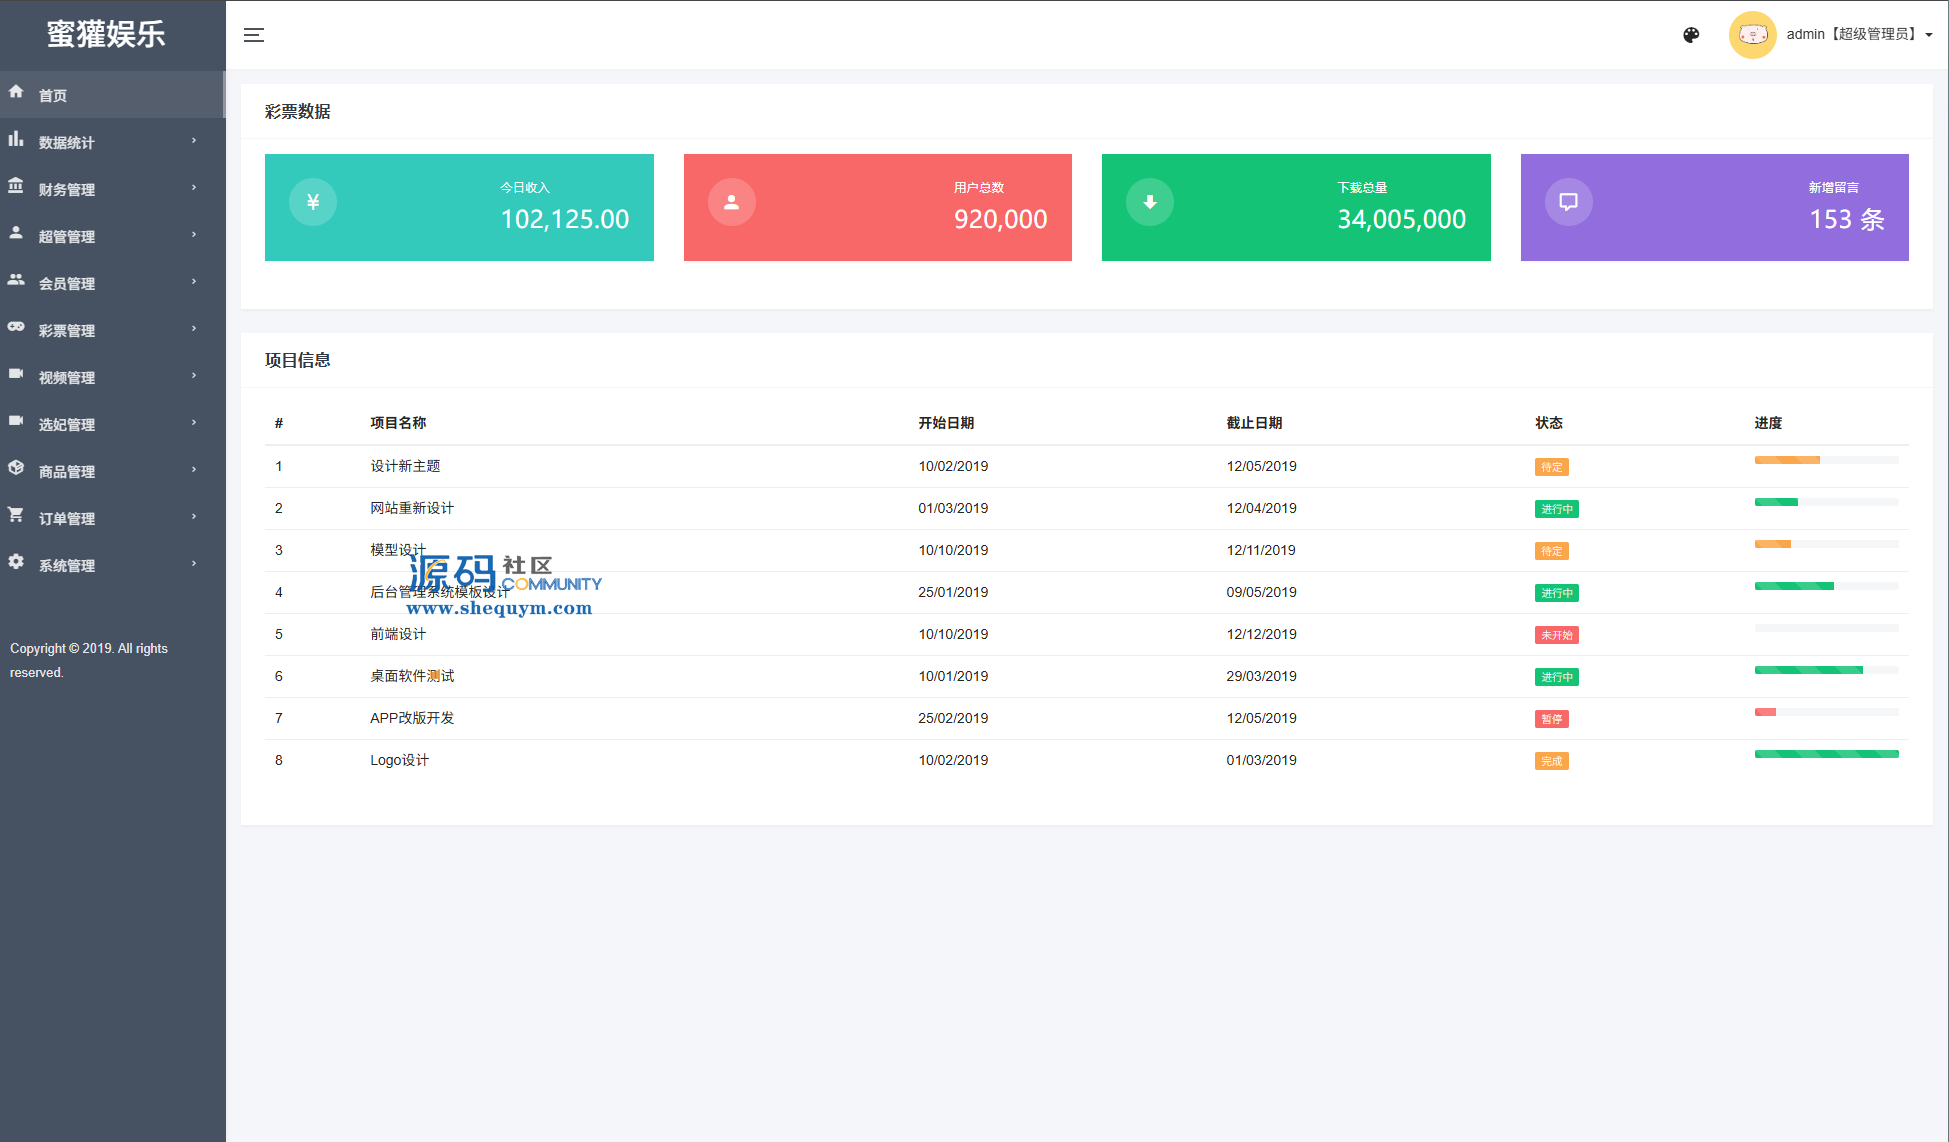
Task: Click the download arrow icon on 下载总量 card
Action: point(1150,202)
